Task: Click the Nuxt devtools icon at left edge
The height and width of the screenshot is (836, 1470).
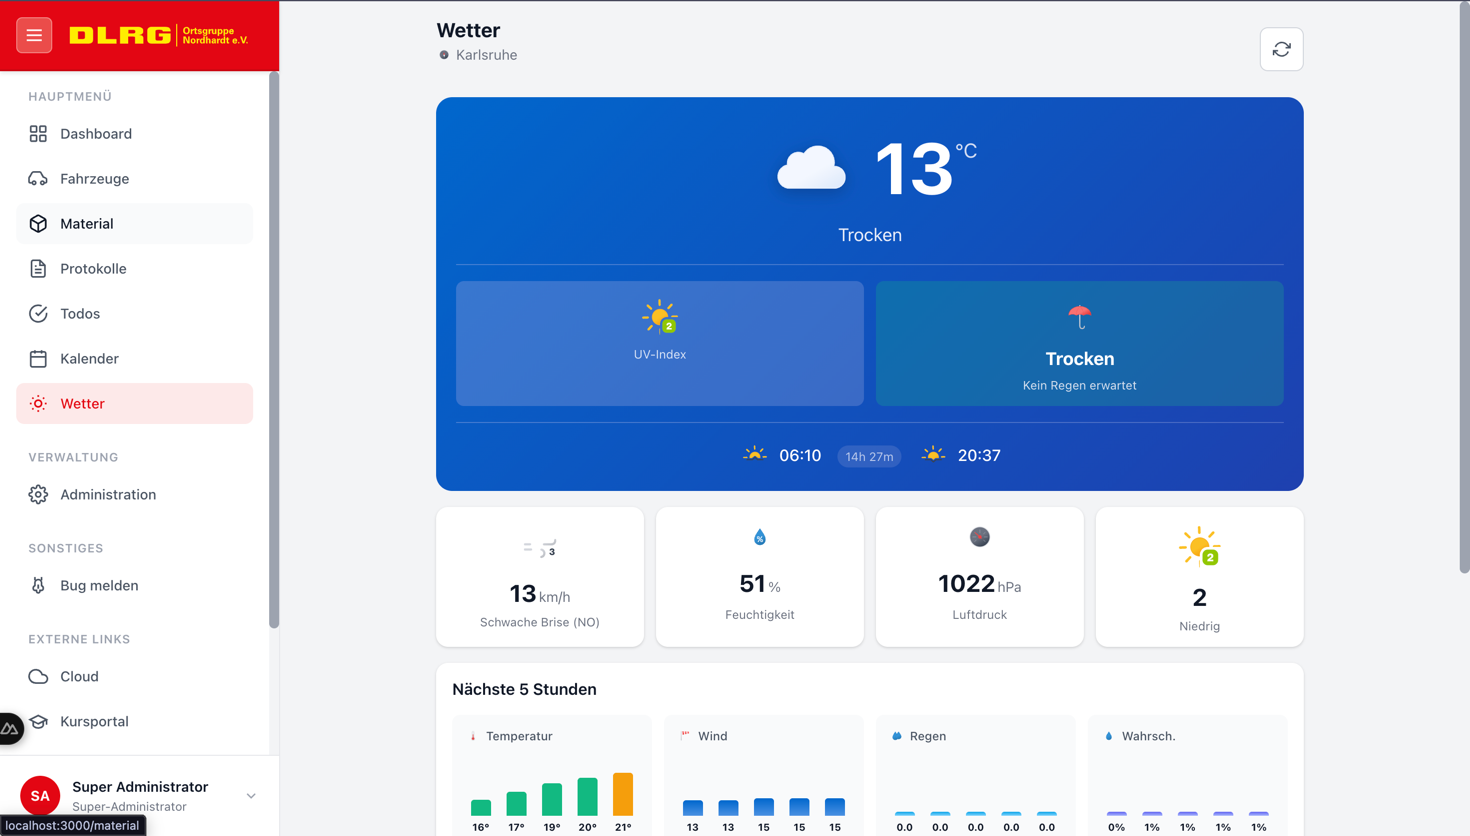Action: point(10,729)
